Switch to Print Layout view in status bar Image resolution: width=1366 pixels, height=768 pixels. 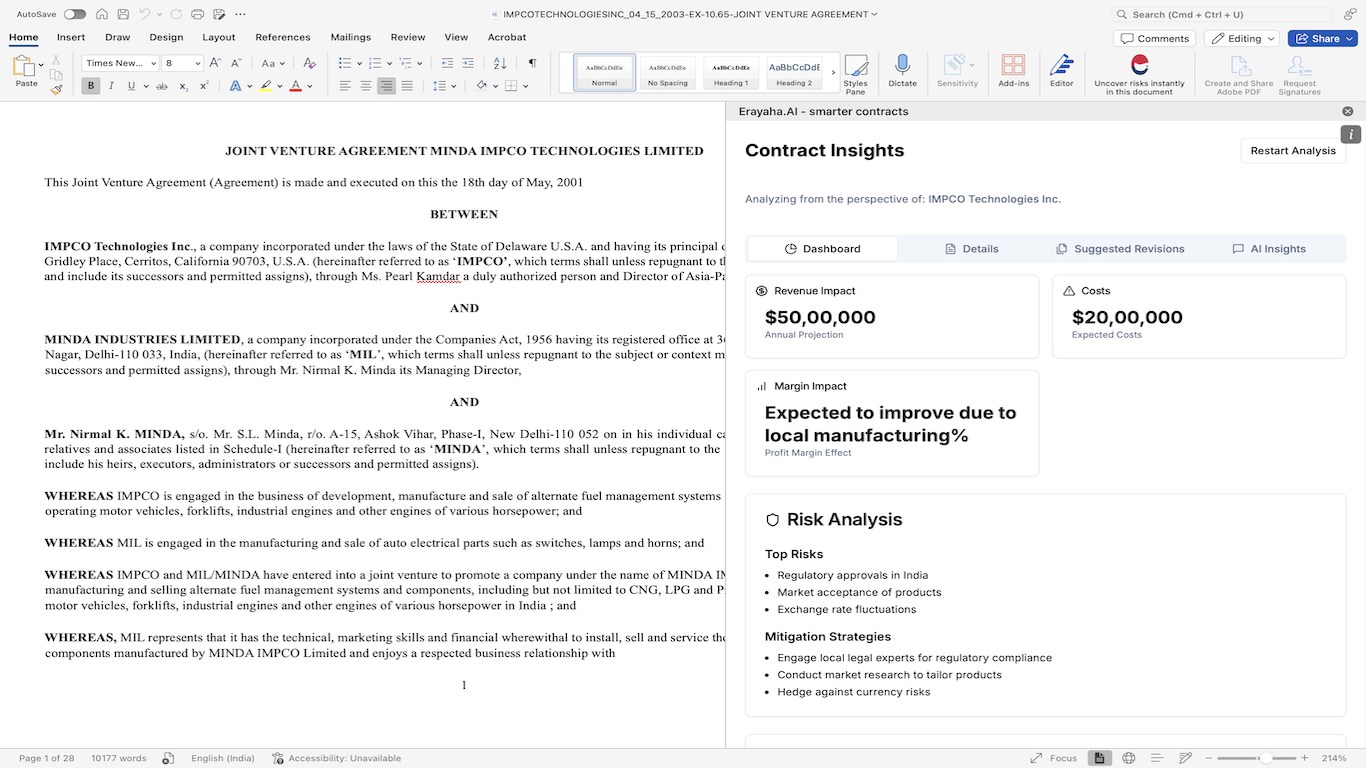tap(1099, 758)
